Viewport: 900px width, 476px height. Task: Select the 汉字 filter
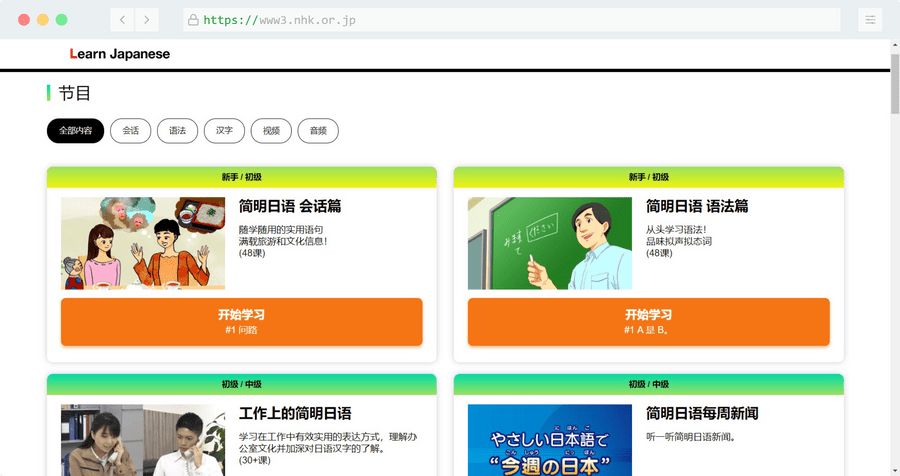[224, 131]
